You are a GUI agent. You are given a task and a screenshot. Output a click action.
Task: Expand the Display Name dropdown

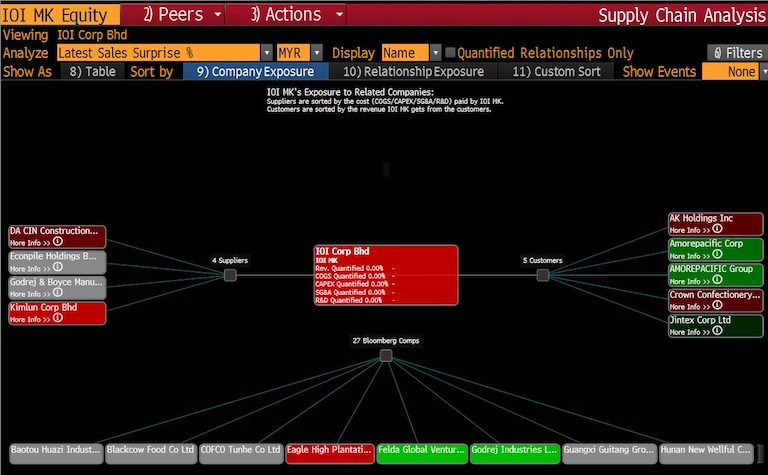435,52
